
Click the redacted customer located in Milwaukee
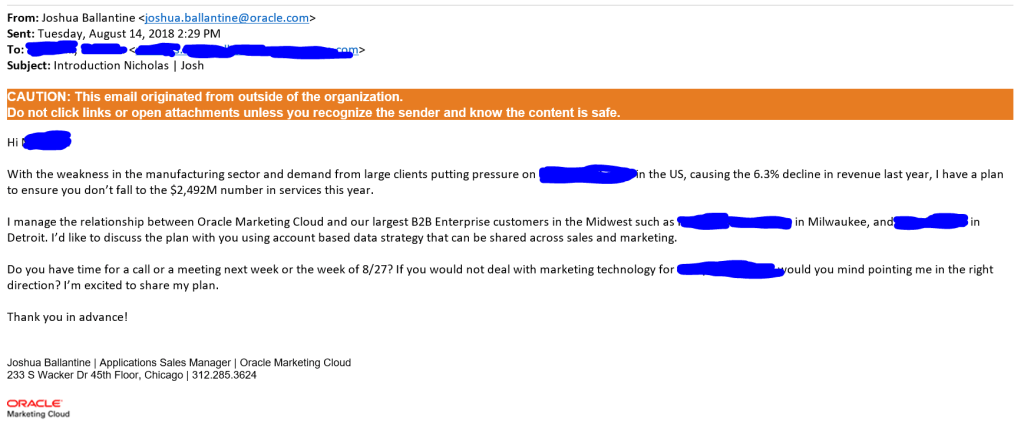coord(734,221)
